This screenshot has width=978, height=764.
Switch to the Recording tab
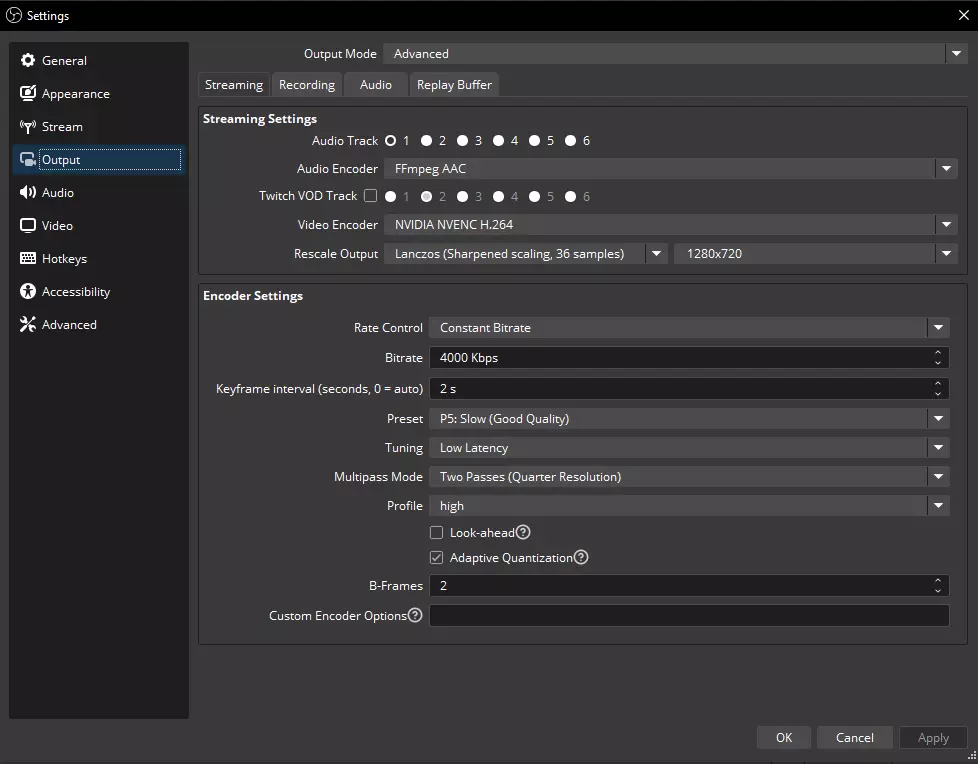(307, 85)
